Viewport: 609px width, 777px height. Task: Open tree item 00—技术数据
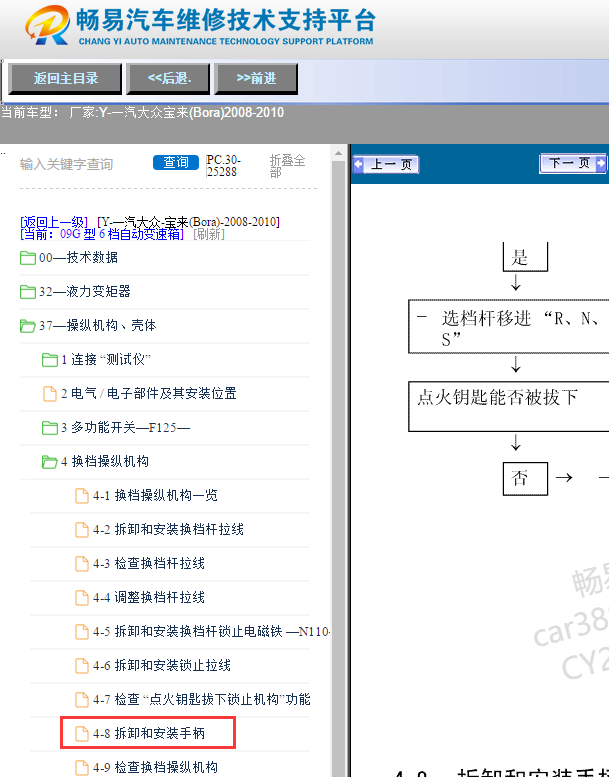(x=78, y=258)
